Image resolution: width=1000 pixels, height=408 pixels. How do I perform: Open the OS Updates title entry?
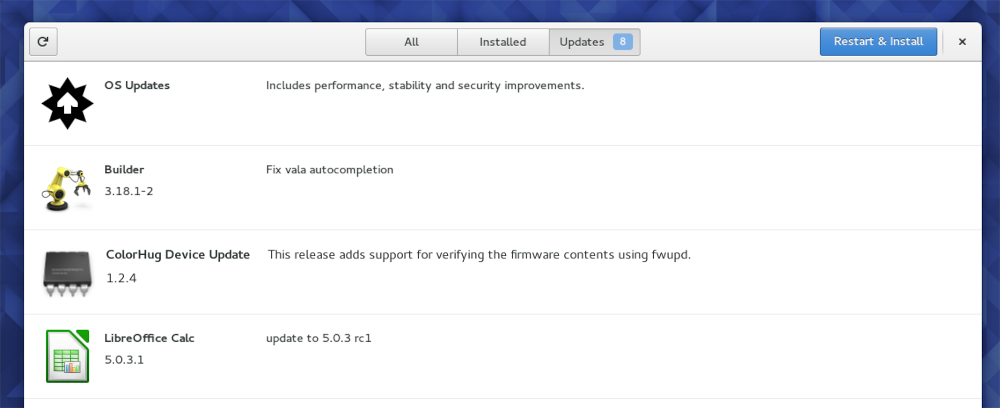[x=137, y=85]
